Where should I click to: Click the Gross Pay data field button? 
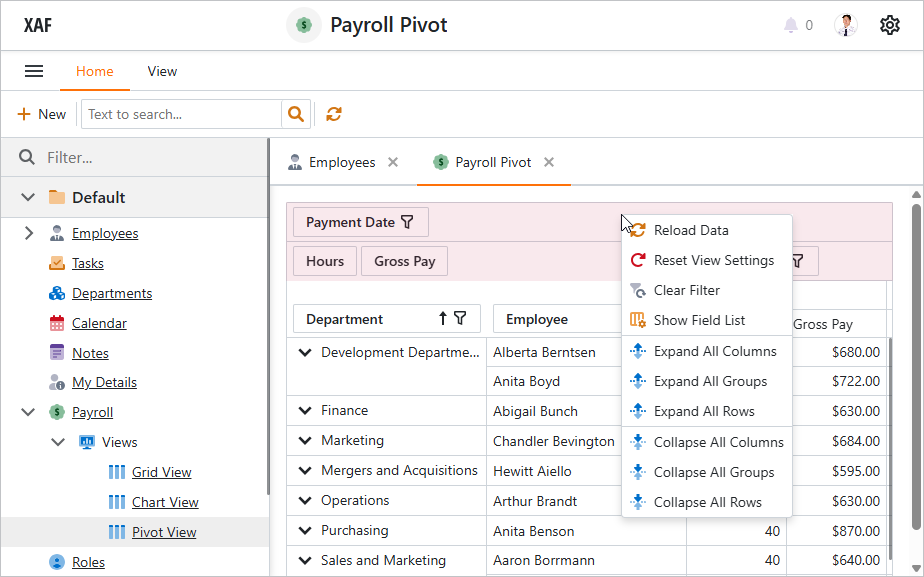[x=404, y=261]
